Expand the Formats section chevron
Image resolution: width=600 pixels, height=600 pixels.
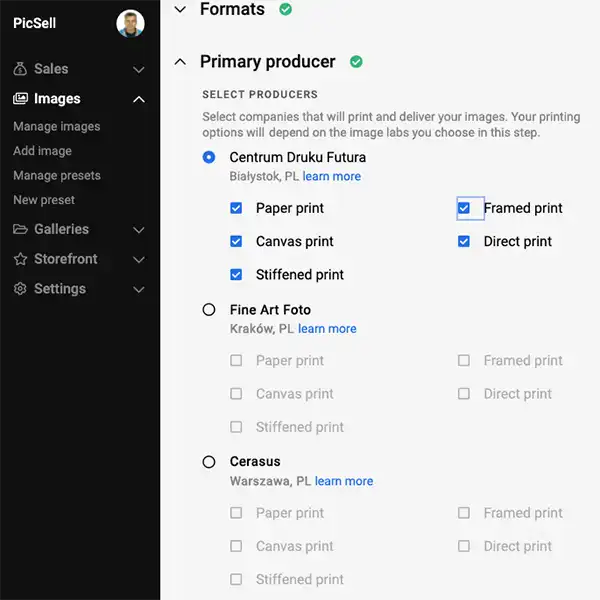point(180,9)
